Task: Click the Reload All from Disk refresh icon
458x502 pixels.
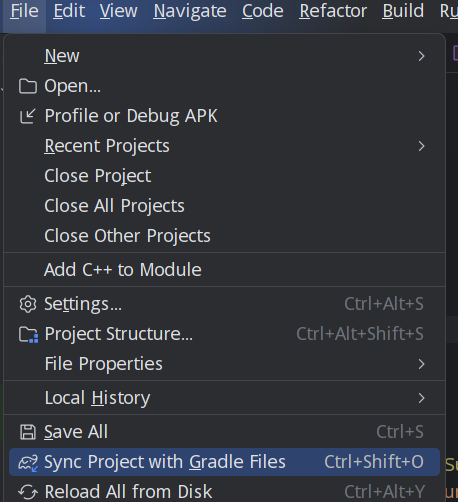Action: click(28, 492)
